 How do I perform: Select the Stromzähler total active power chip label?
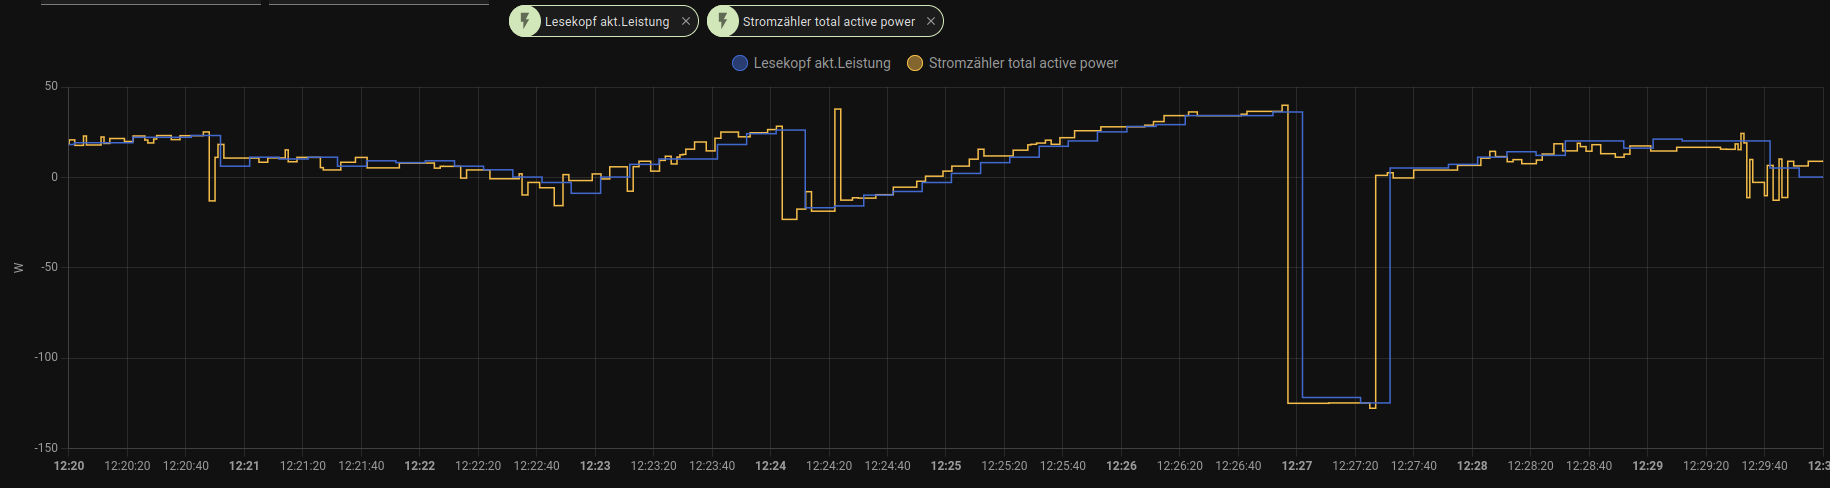828,21
